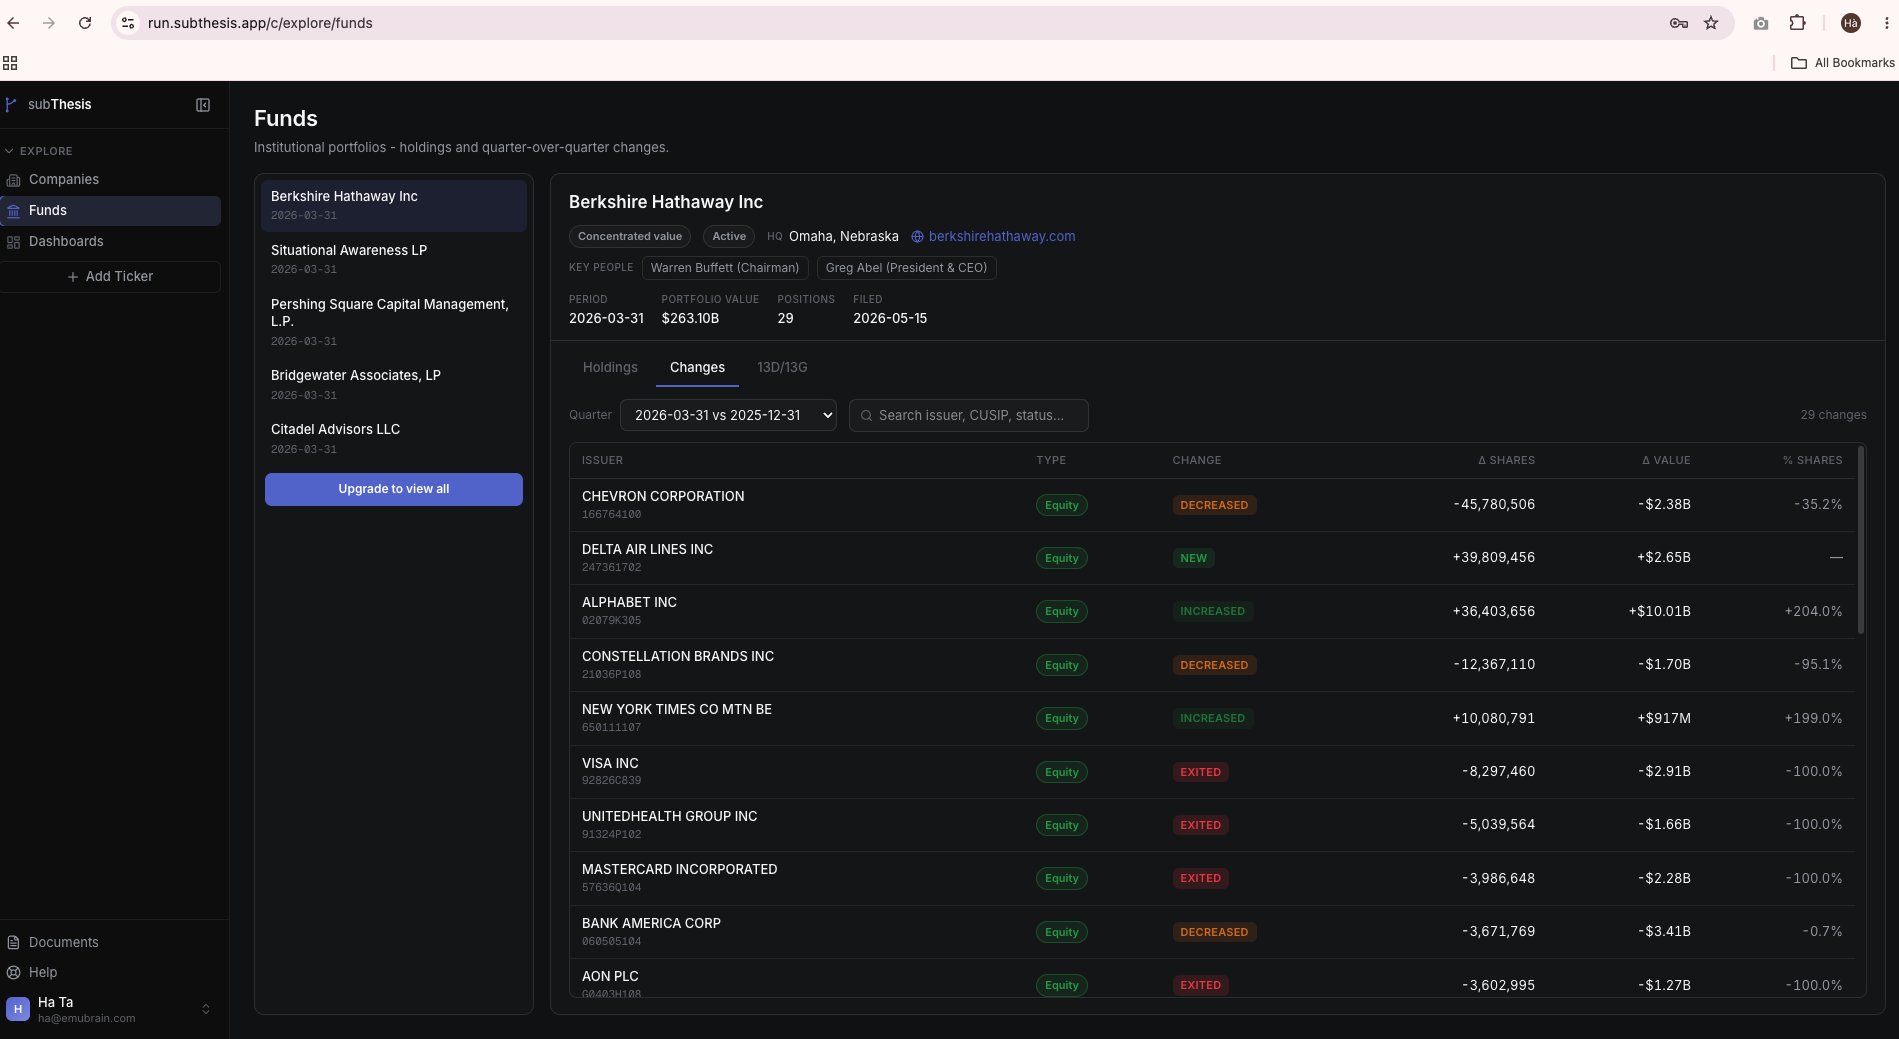Collapse the sidebar with the panel icon

[203, 105]
